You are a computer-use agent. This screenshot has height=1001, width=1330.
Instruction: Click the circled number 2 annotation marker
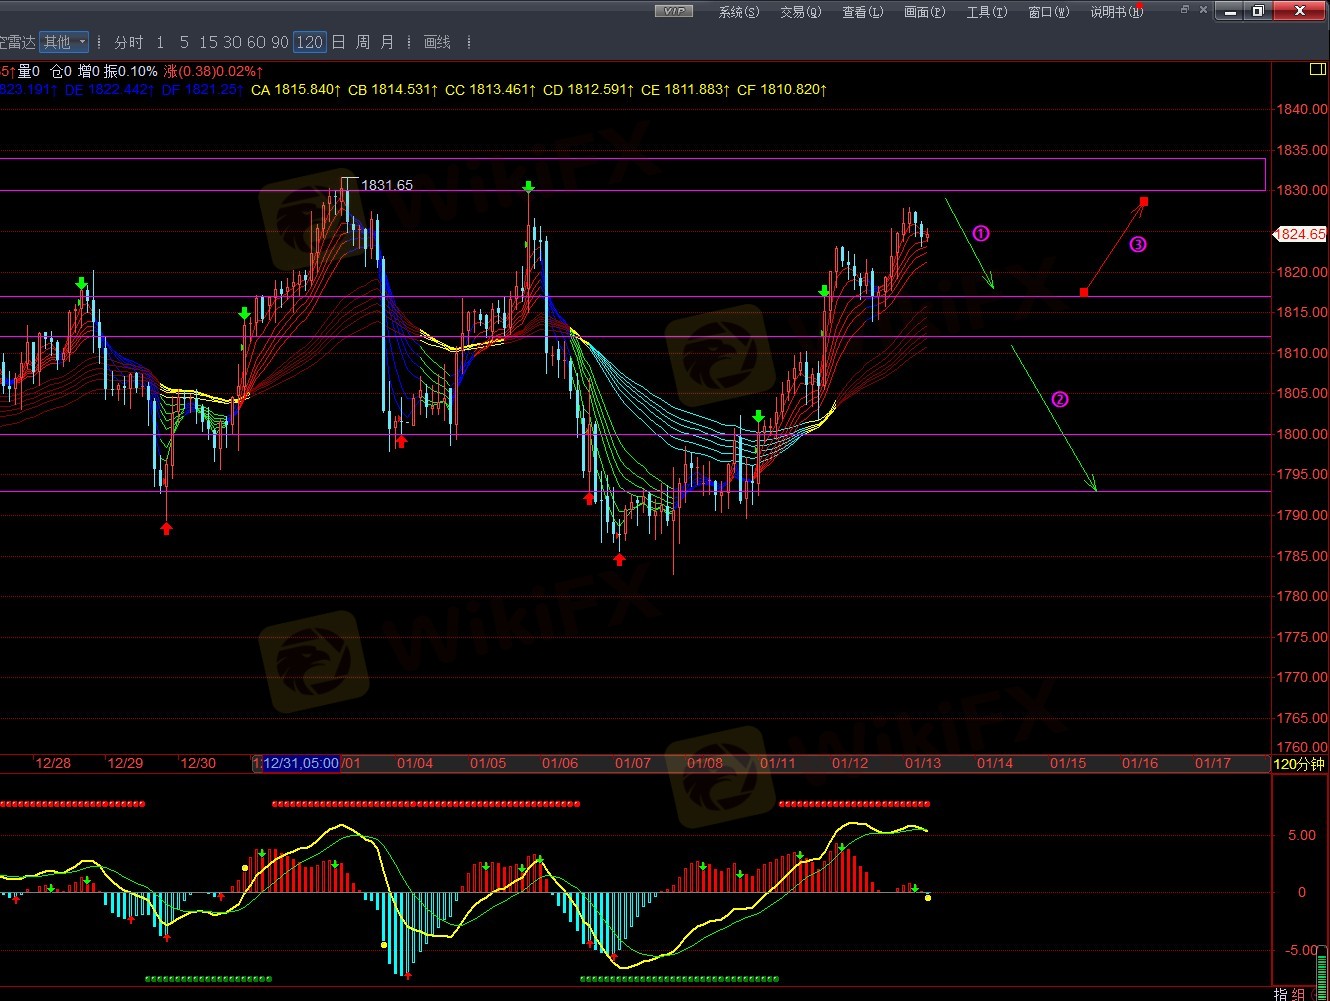(x=1060, y=399)
